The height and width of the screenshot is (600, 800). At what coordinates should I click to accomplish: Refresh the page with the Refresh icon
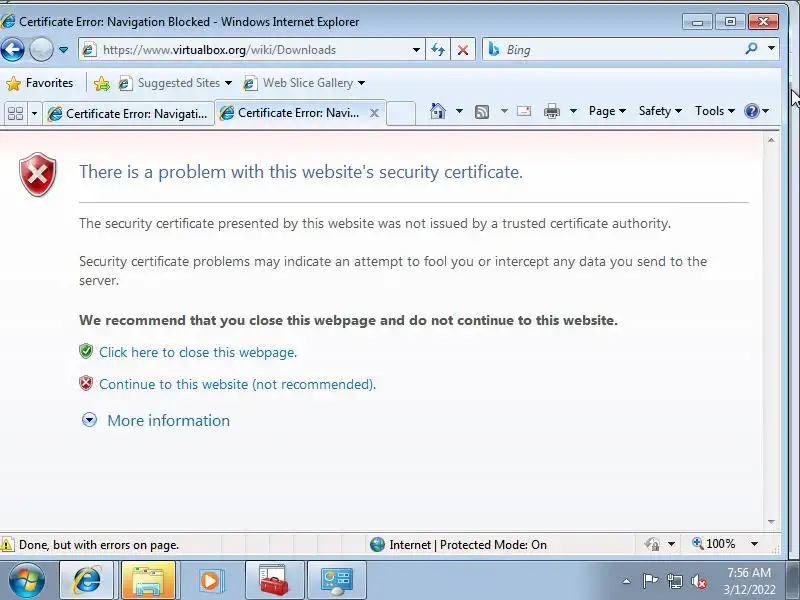click(438, 49)
